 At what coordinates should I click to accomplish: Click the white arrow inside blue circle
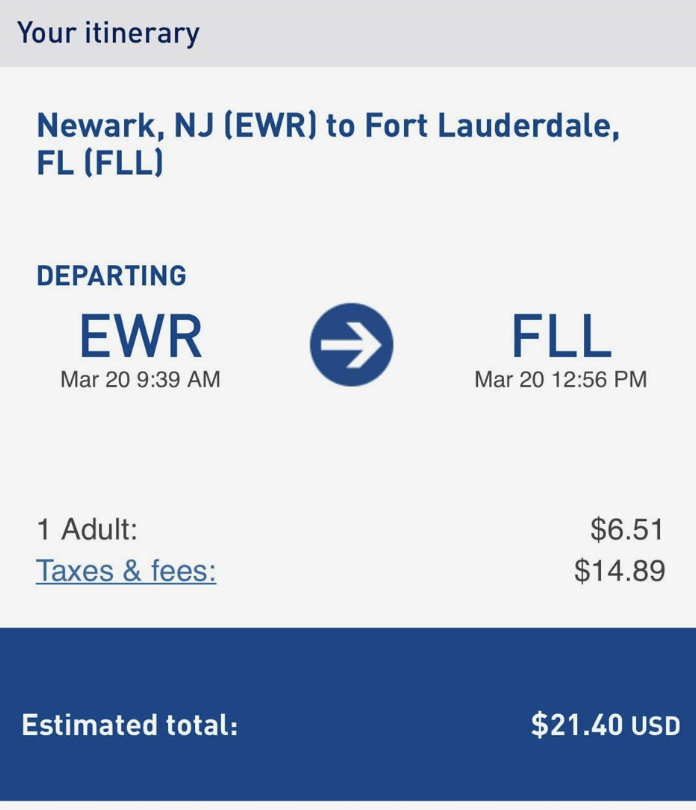pos(351,345)
